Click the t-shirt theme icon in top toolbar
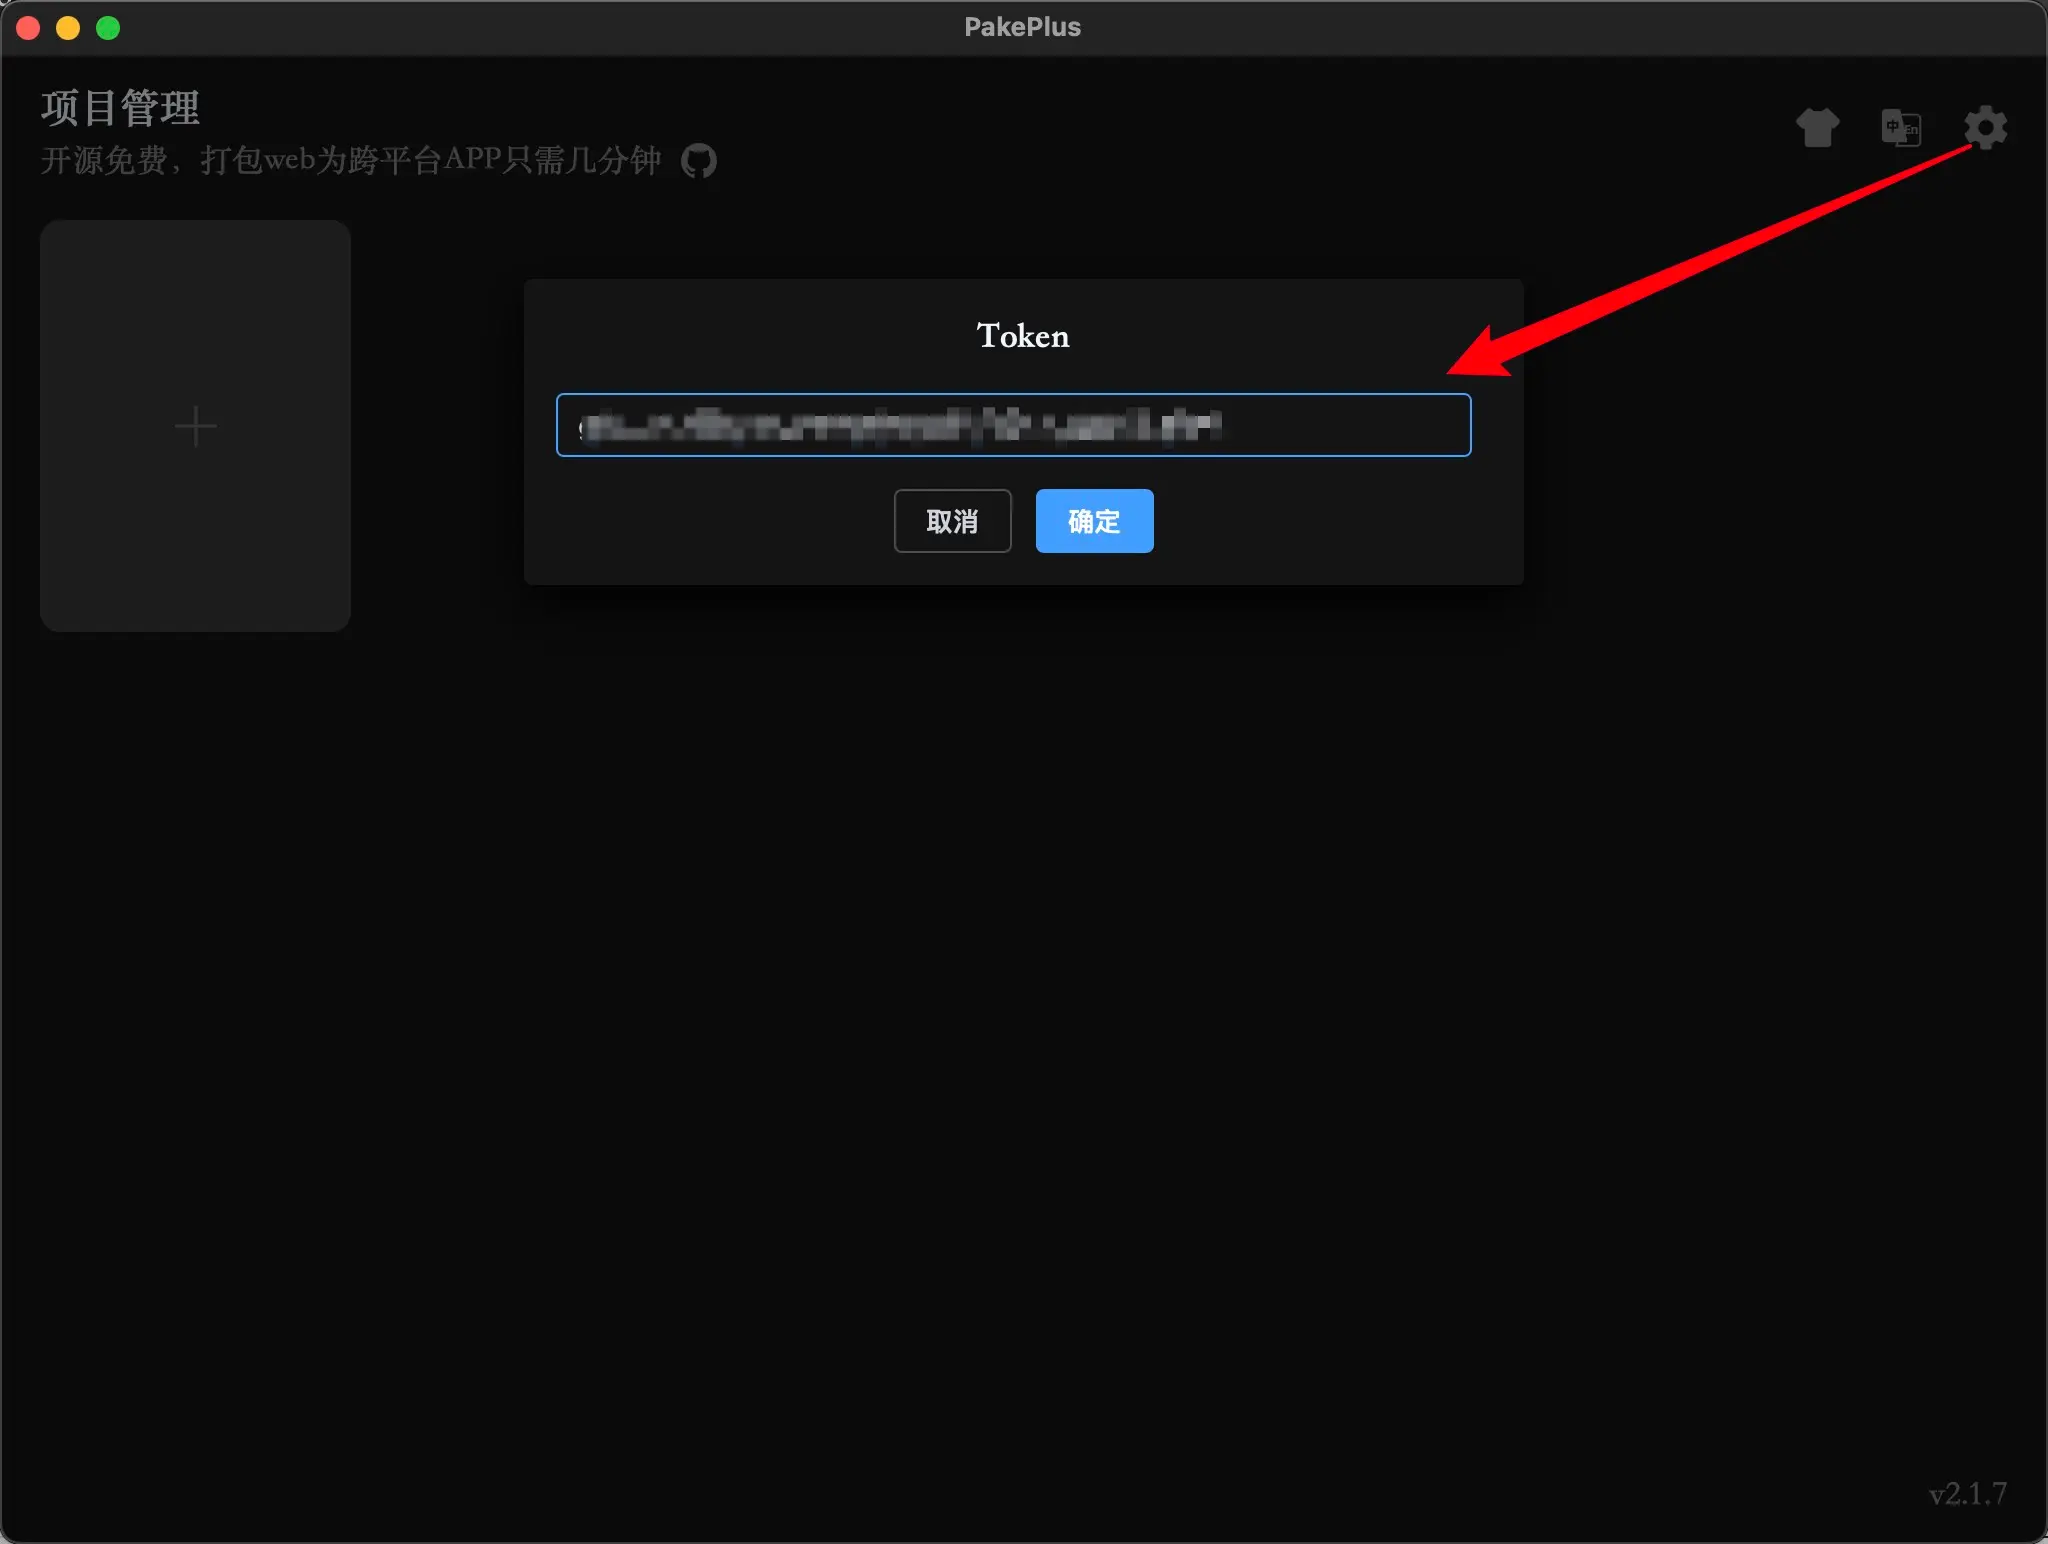Viewport: 2048px width, 1544px height. (x=1817, y=128)
